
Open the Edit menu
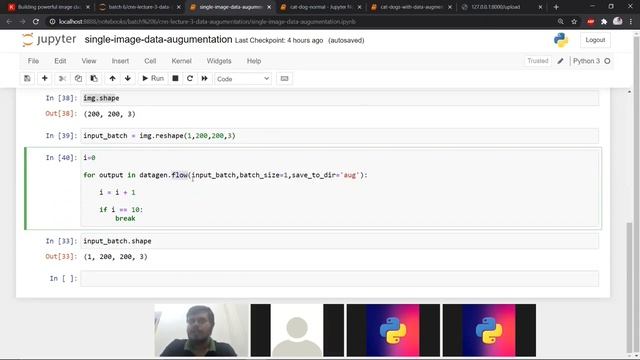point(60,61)
